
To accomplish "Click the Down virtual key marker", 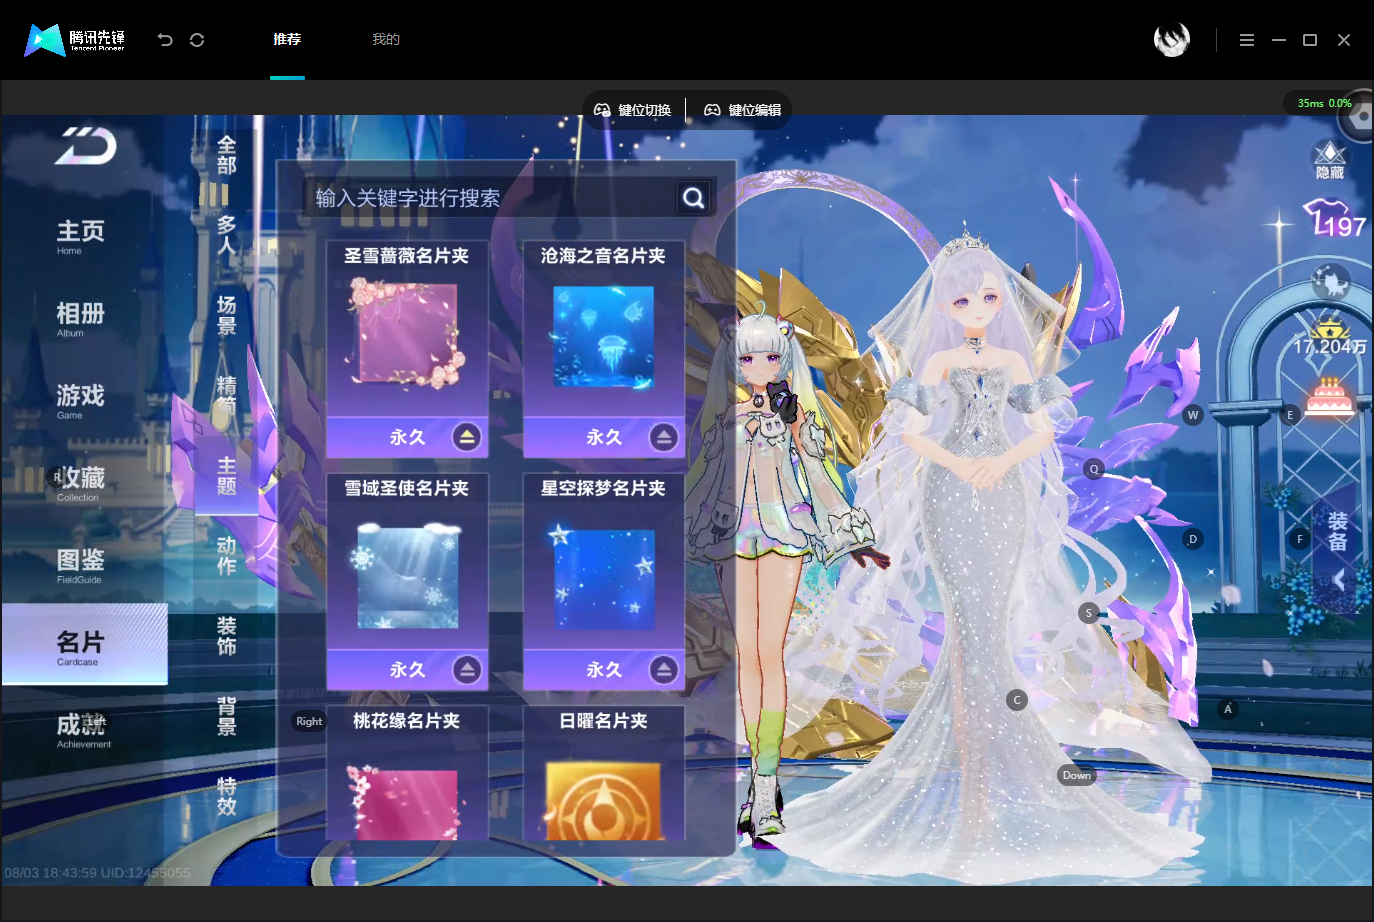I will click(x=1077, y=775).
